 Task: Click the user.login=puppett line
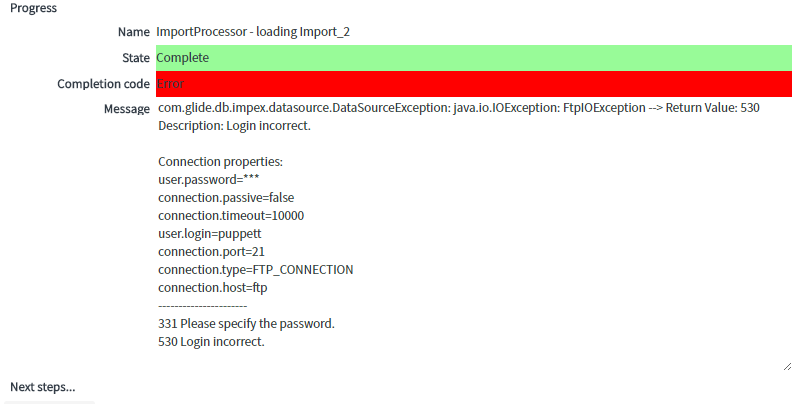[210, 234]
